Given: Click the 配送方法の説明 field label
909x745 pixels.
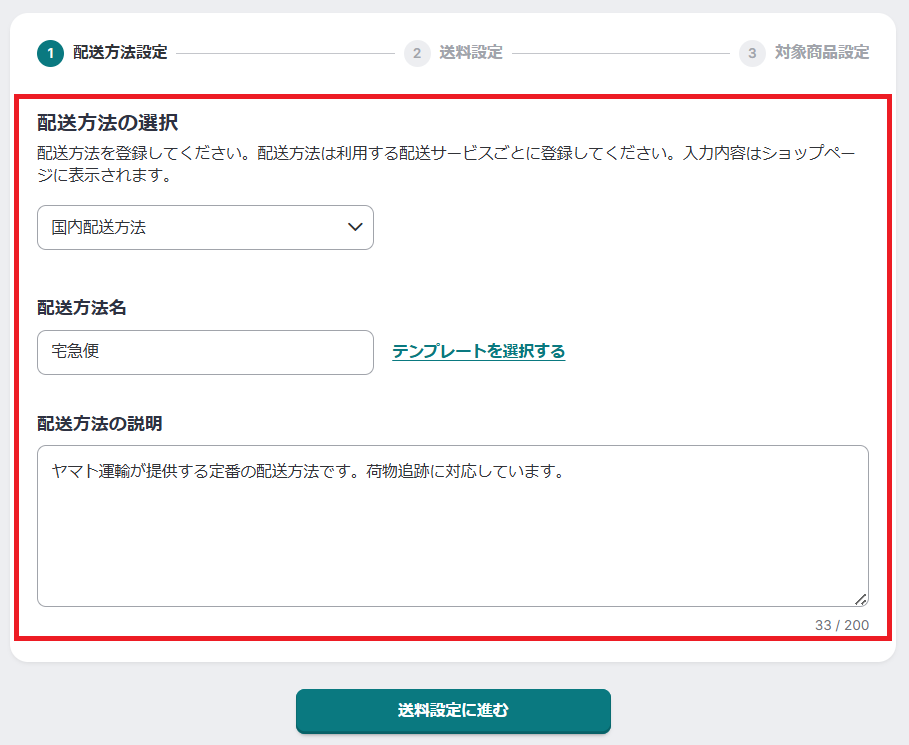Looking at the screenshot, I should pos(99,423).
